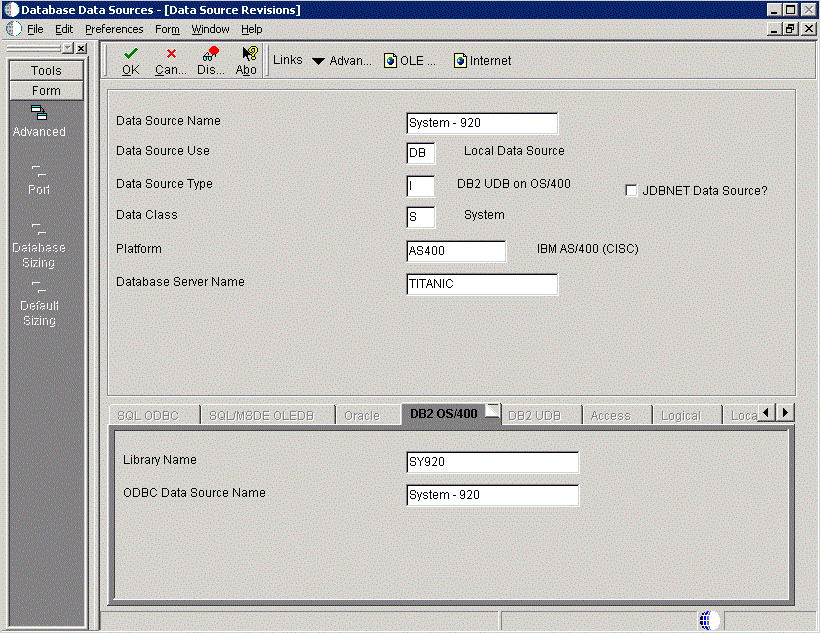820x633 pixels.
Task: Expand the Links dropdown arrow
Action: click(x=318, y=61)
